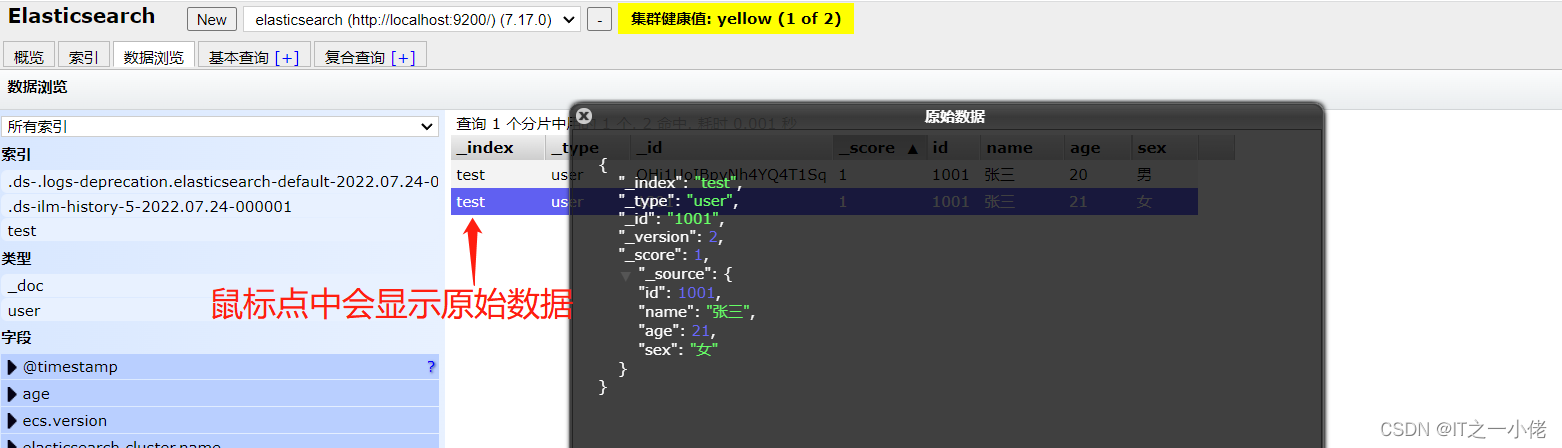Sort results by the name column header
This screenshot has width=1562, height=448.
click(x=1022, y=148)
